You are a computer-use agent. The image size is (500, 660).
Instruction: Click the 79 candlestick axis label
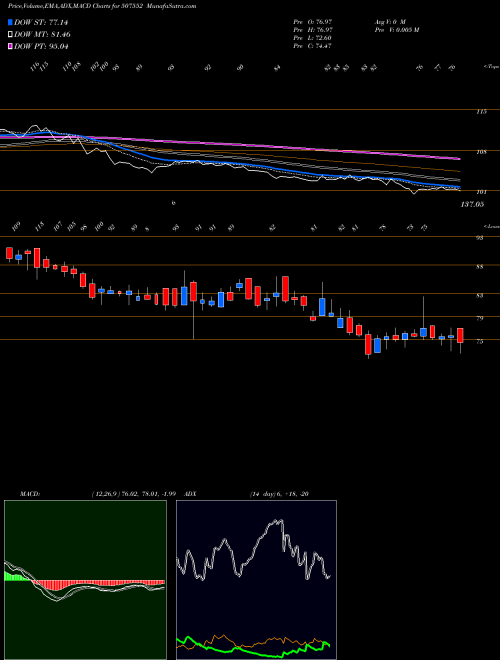click(482, 318)
